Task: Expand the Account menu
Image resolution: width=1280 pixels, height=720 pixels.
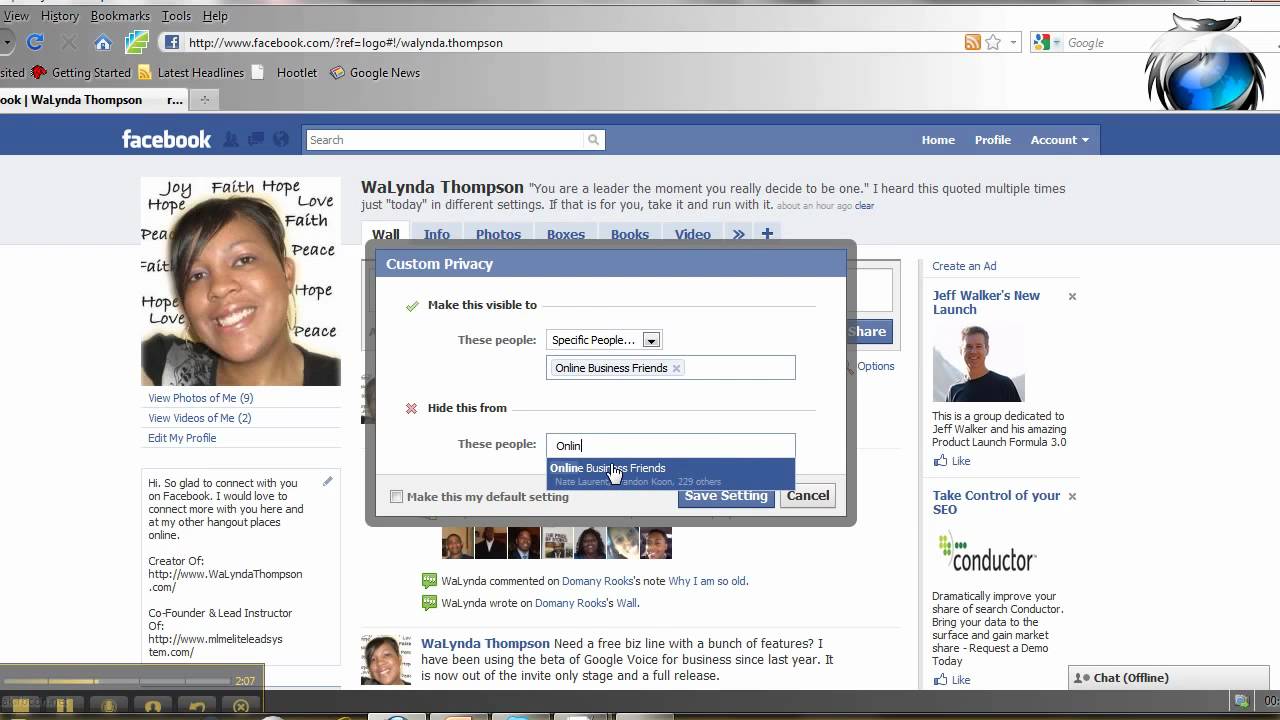Action: [x=1059, y=140]
